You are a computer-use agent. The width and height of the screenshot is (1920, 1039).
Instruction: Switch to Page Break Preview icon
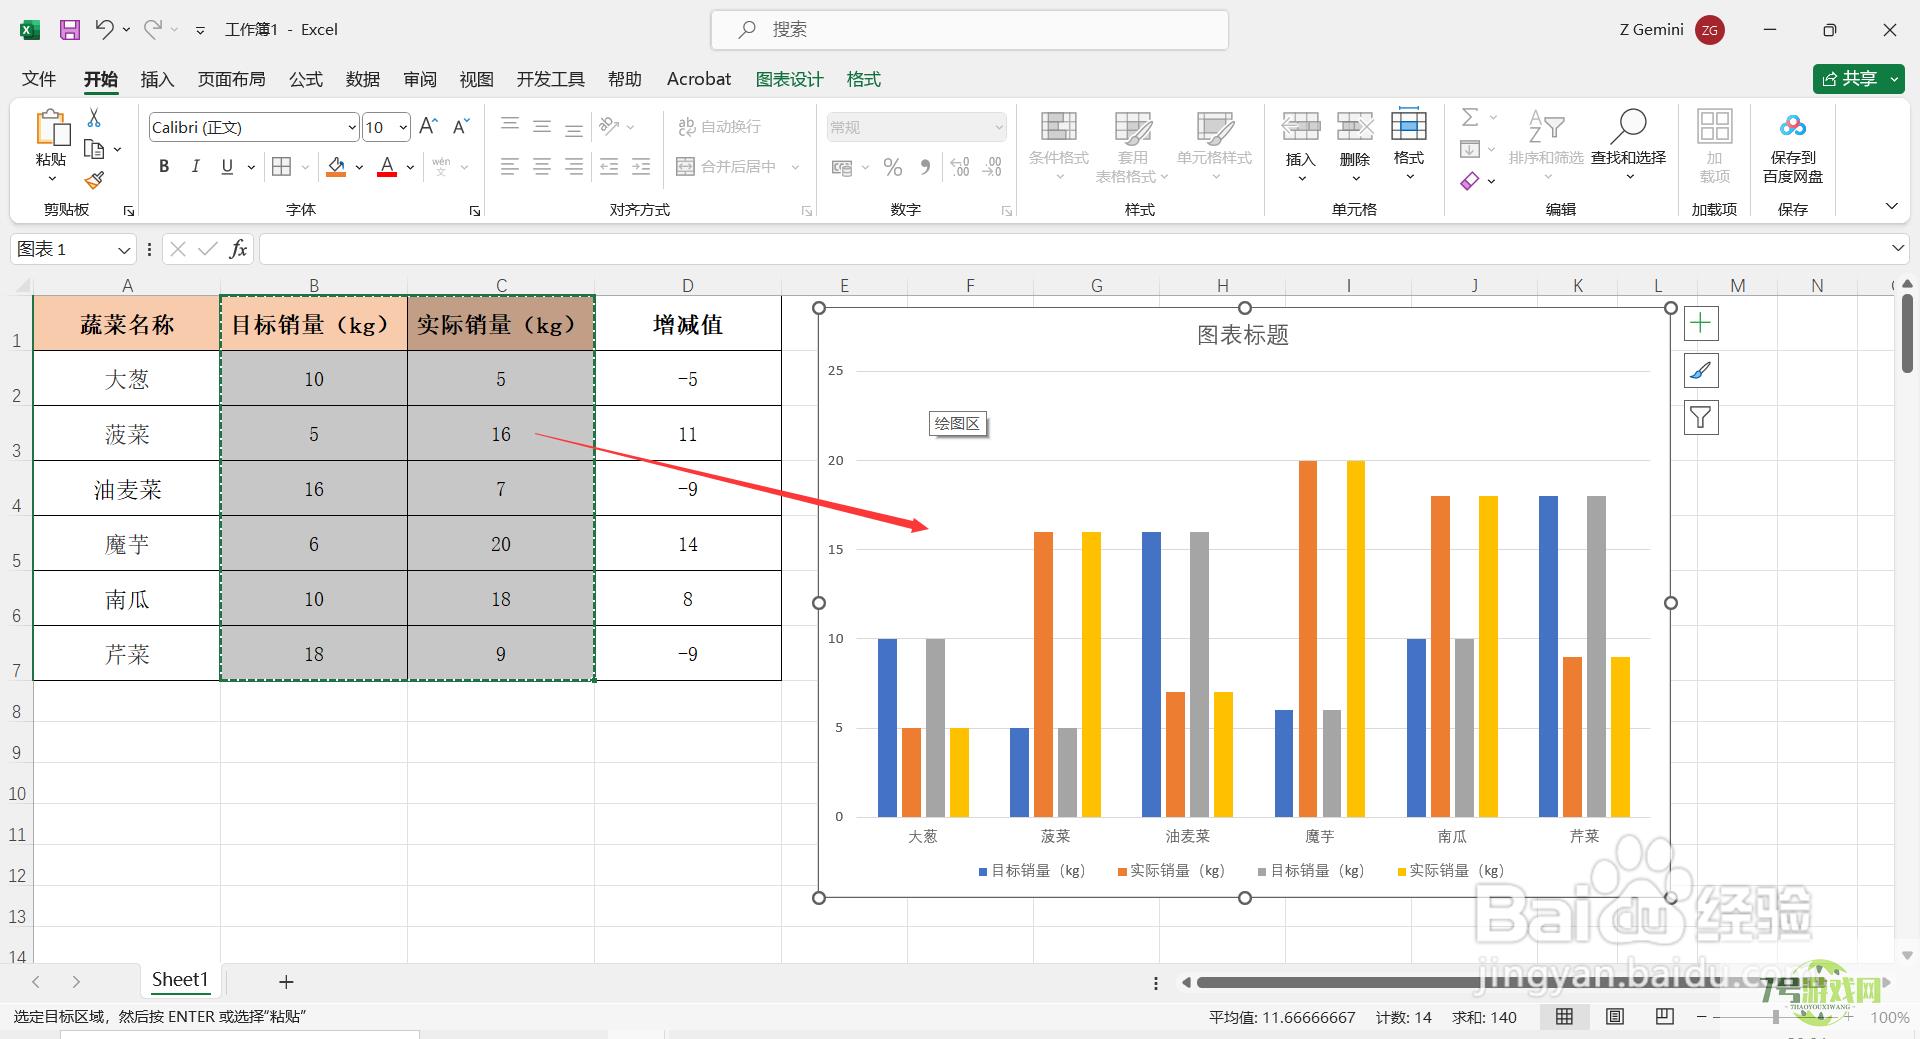(x=1664, y=1017)
